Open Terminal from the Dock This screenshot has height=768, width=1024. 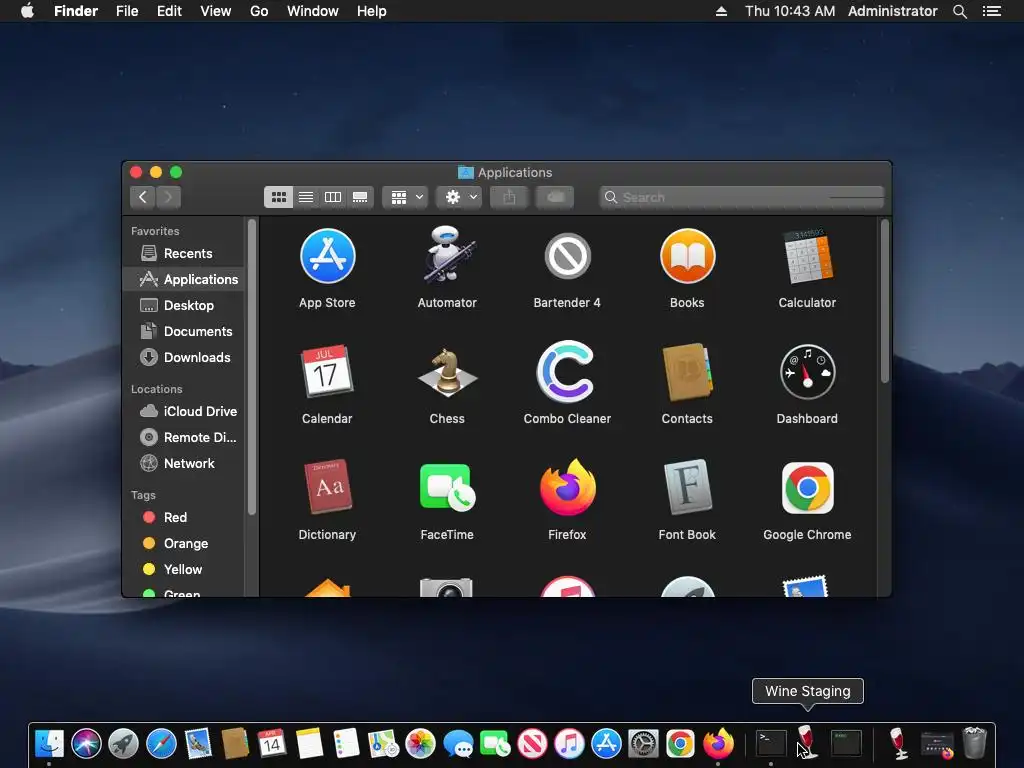pos(771,743)
